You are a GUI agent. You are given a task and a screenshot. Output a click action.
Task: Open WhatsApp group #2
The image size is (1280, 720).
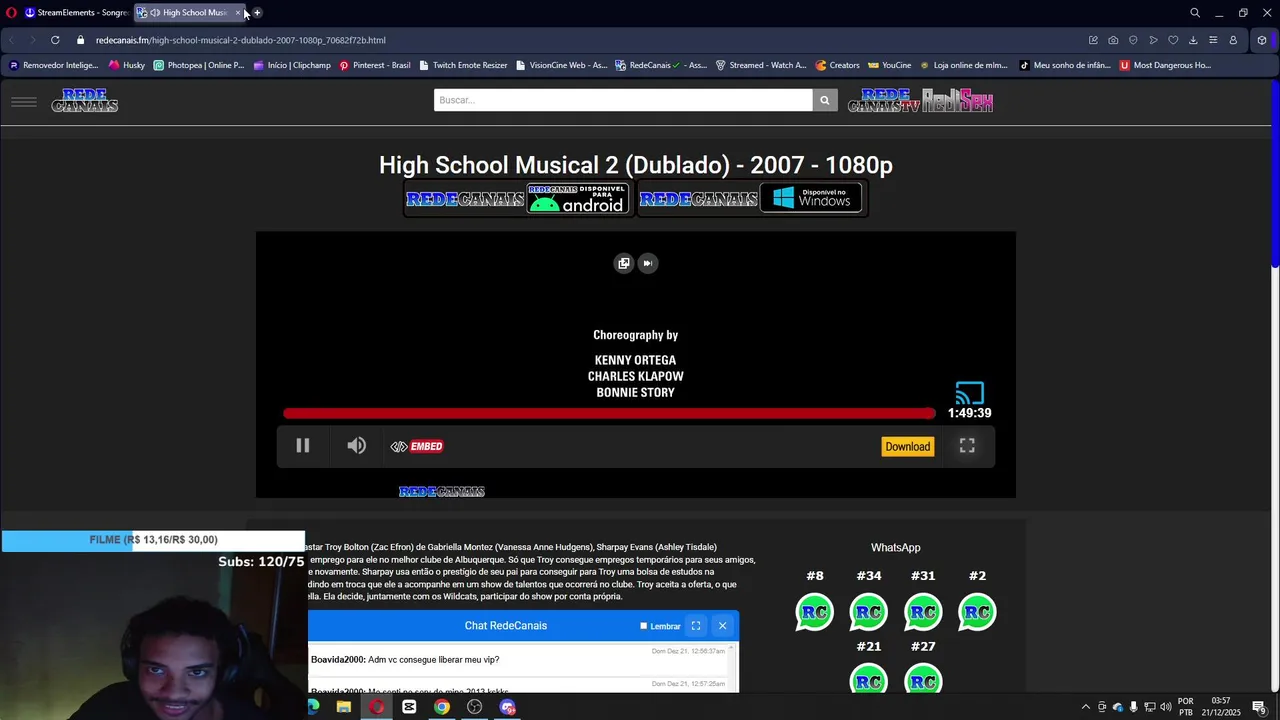[x=977, y=611]
